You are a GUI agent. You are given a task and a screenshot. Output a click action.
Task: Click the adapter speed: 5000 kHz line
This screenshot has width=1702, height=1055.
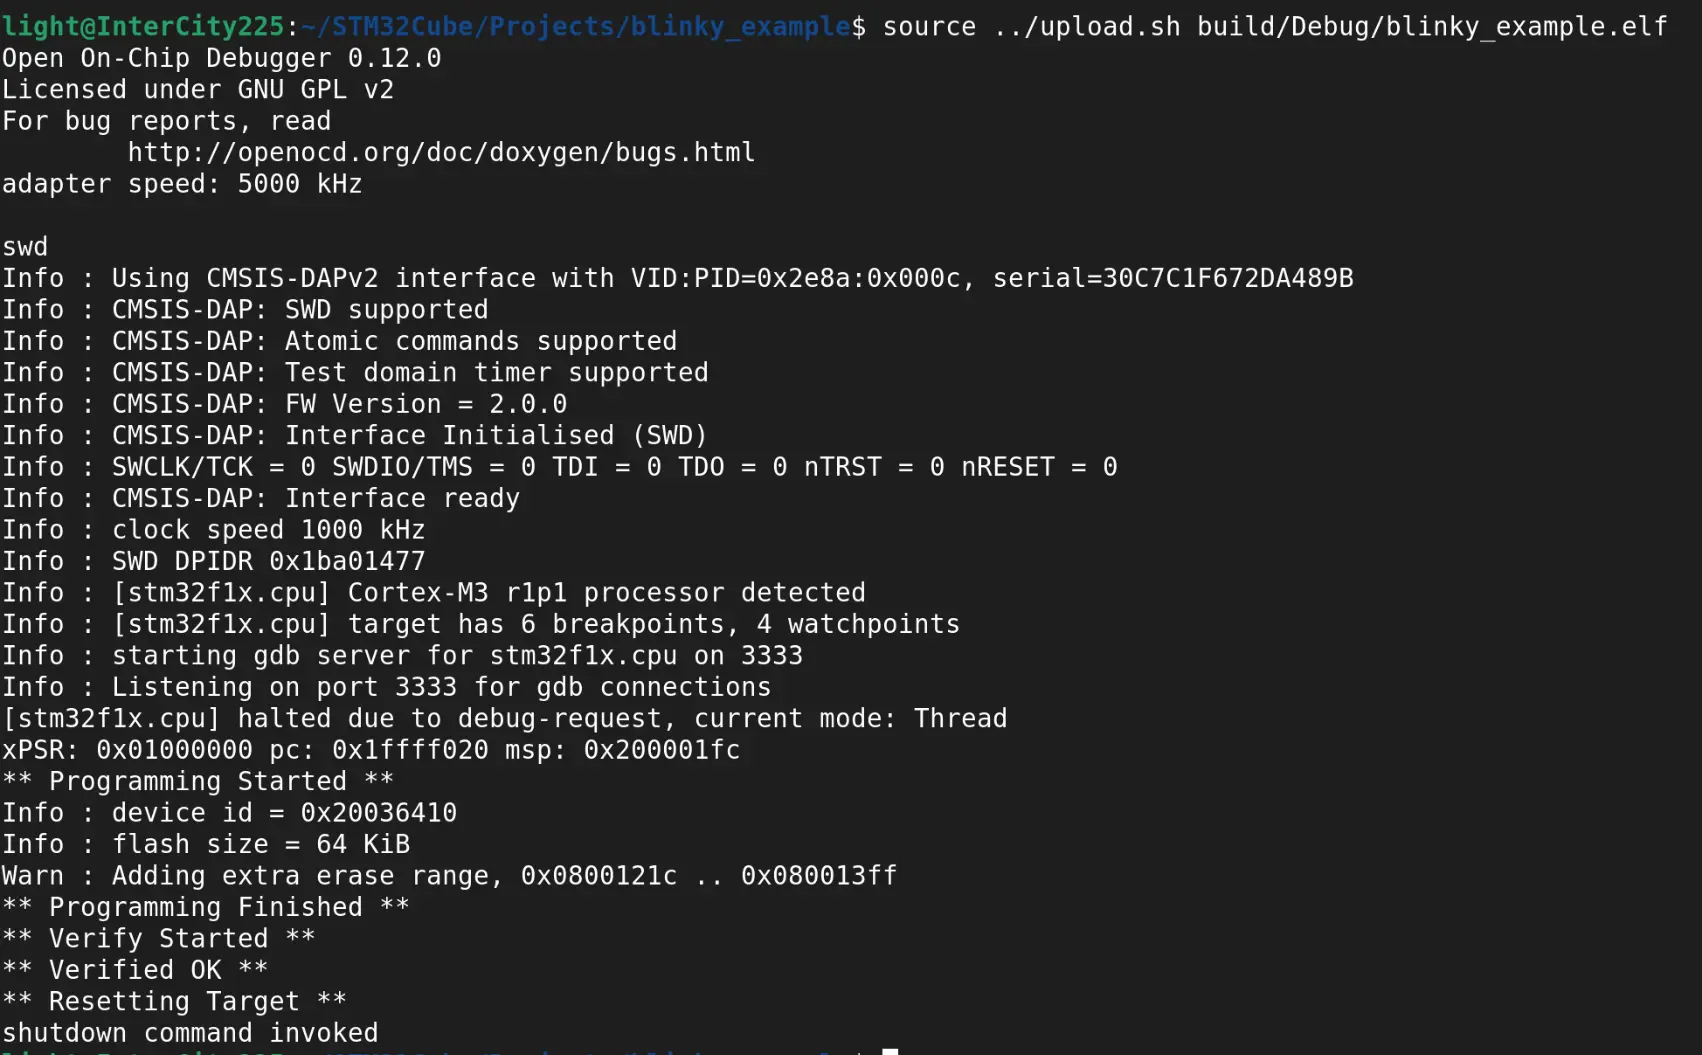coord(182,184)
